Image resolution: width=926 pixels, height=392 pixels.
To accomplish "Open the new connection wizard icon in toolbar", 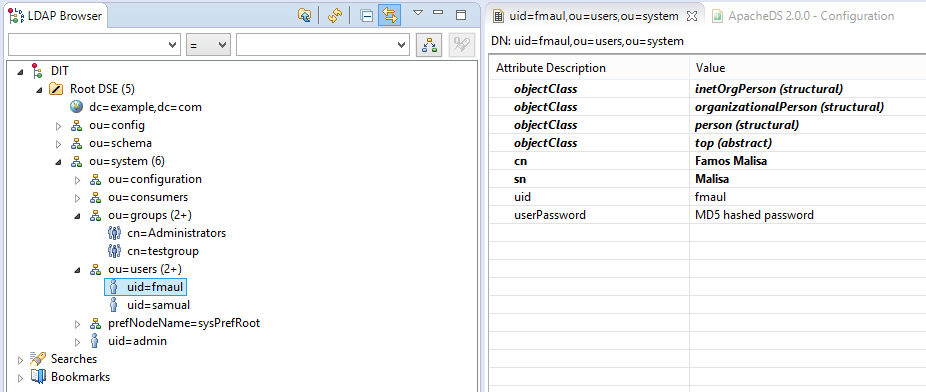I will pos(305,15).
